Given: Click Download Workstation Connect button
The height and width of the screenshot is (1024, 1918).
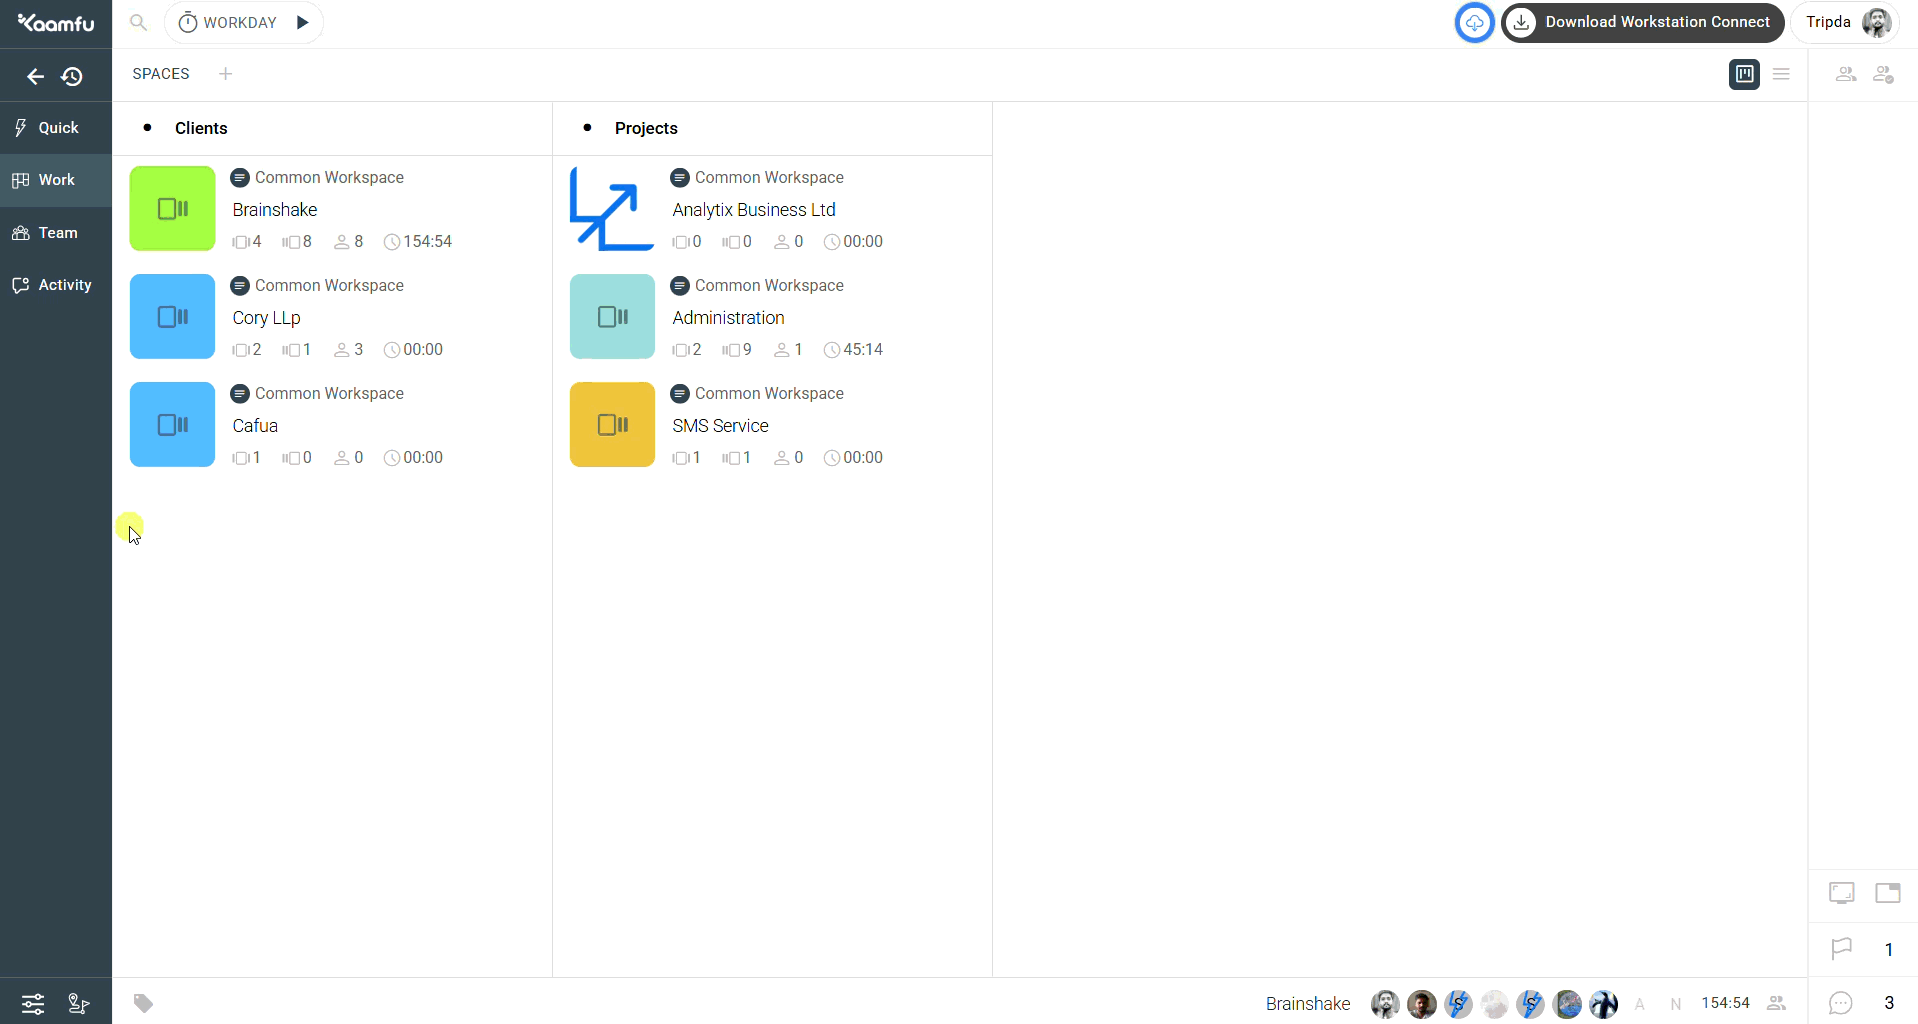Looking at the screenshot, I should click(1642, 22).
